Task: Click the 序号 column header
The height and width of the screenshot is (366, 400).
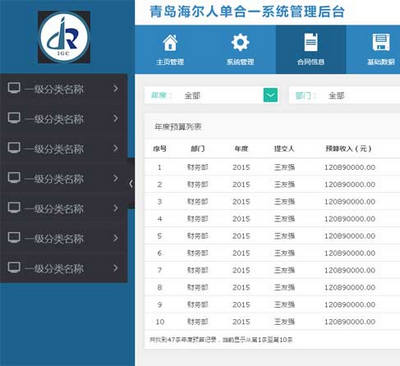Action: tap(160, 149)
